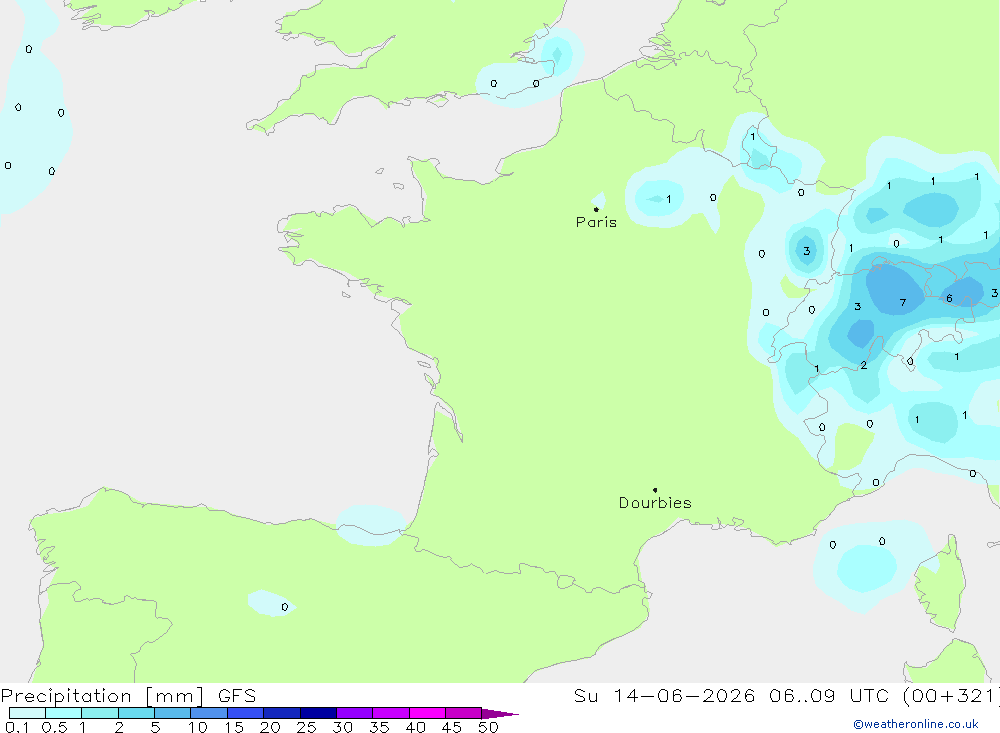This screenshot has width=1000, height=733.
Task: Select the 45–50 mm legend color swatch
Action: click(x=464, y=713)
